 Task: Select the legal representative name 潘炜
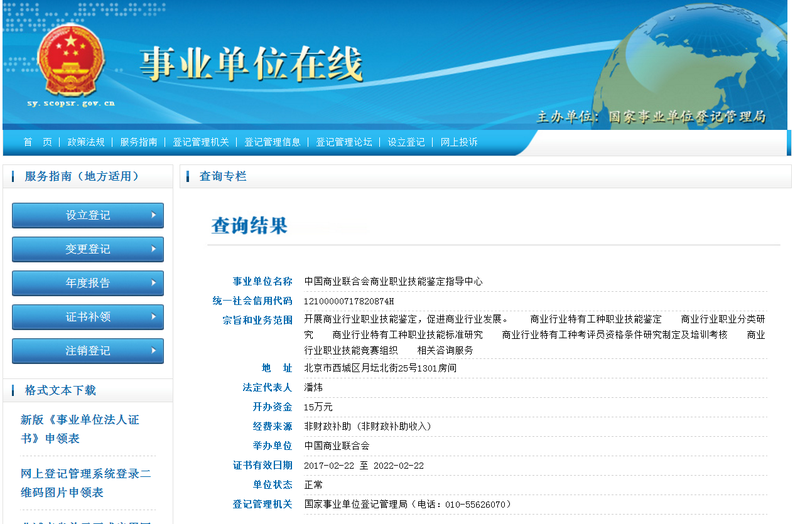313,387
